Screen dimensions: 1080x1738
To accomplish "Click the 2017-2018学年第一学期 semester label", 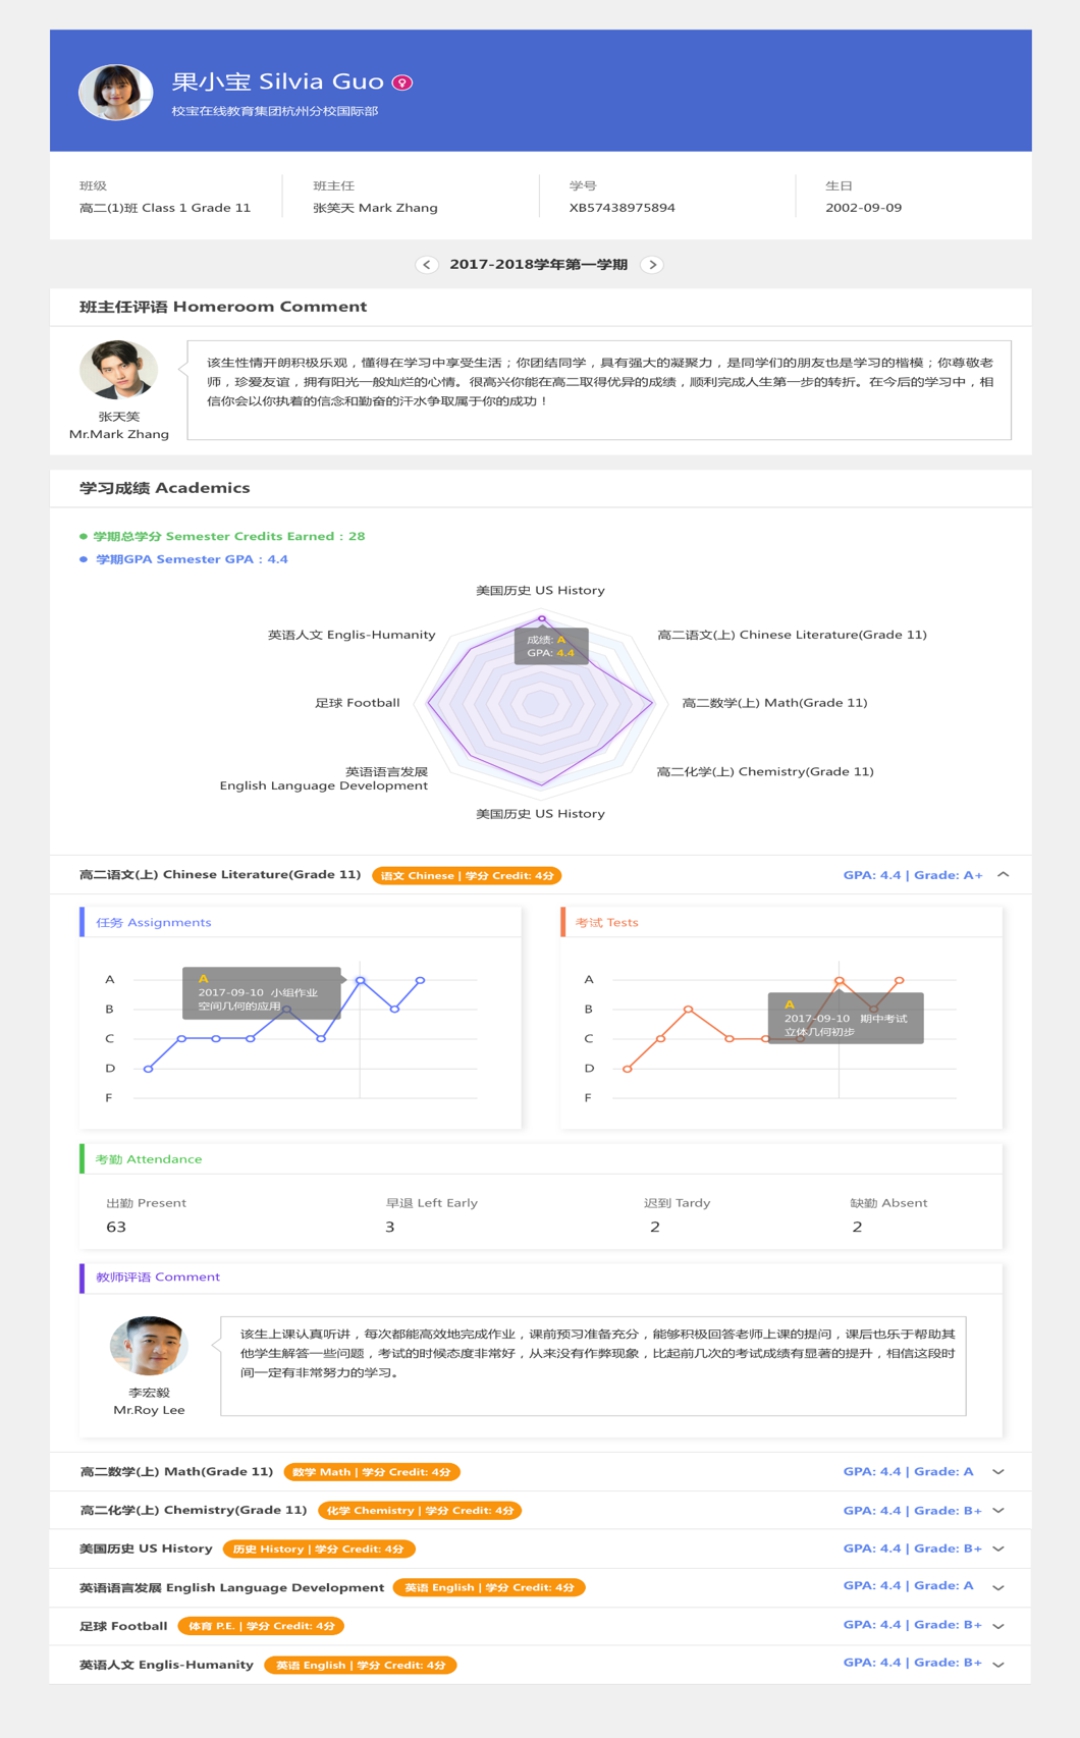I will 539,265.
